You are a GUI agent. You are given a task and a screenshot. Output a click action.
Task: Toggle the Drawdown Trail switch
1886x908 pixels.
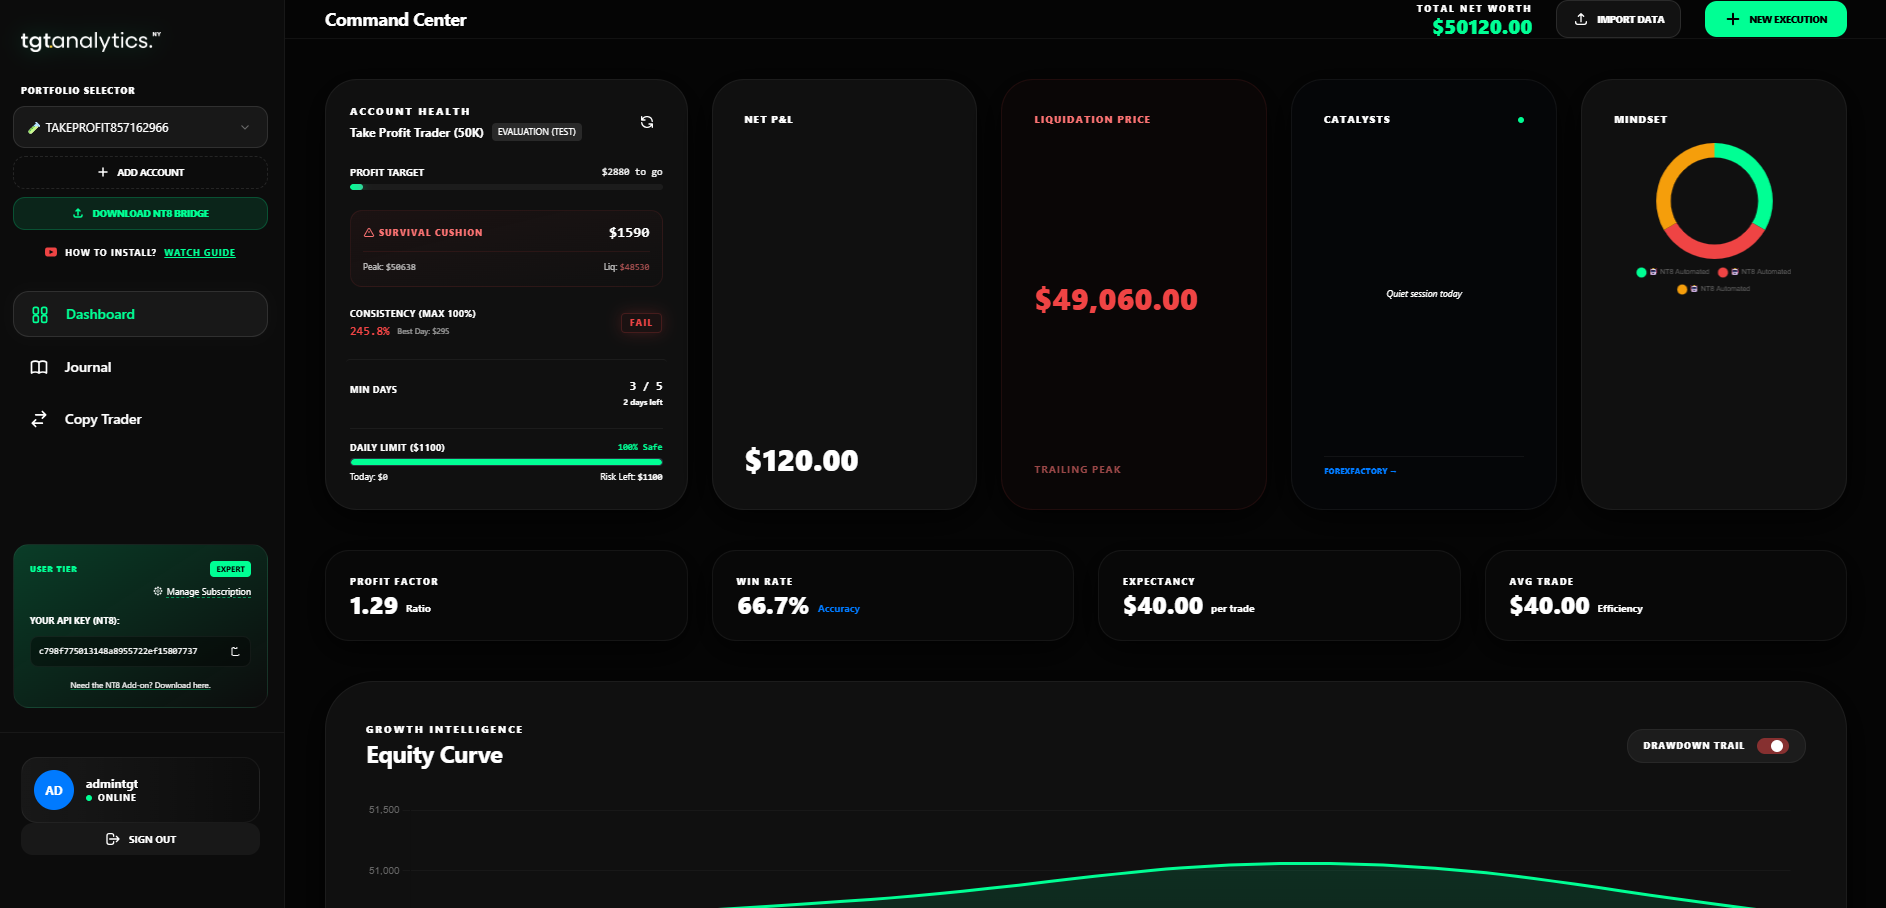click(x=1772, y=746)
